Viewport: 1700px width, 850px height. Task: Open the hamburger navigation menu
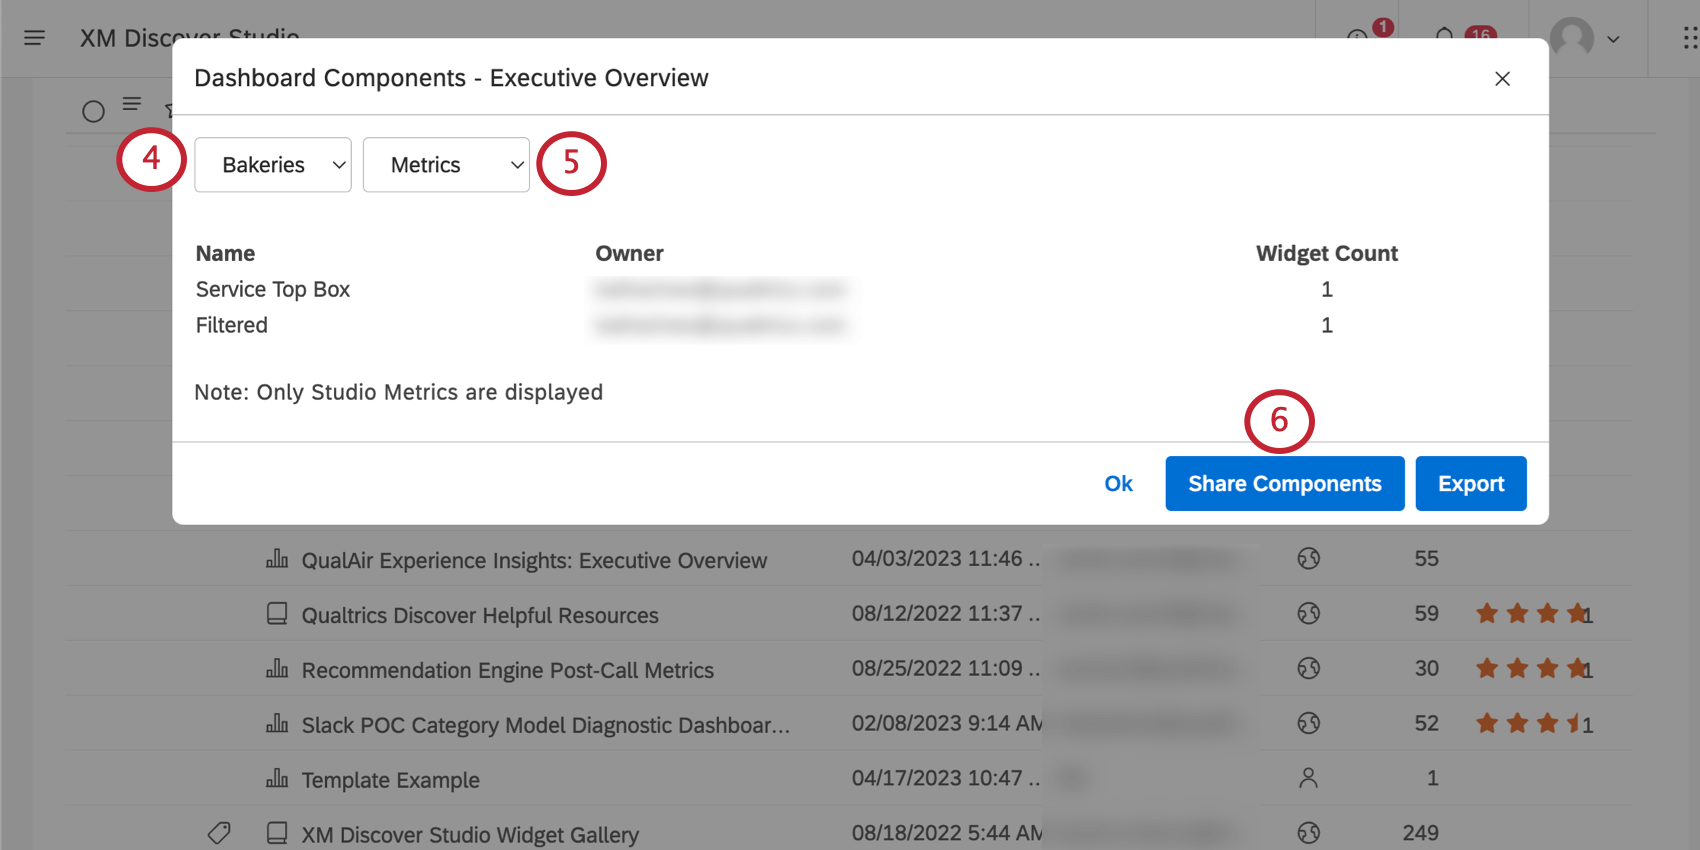(x=34, y=38)
